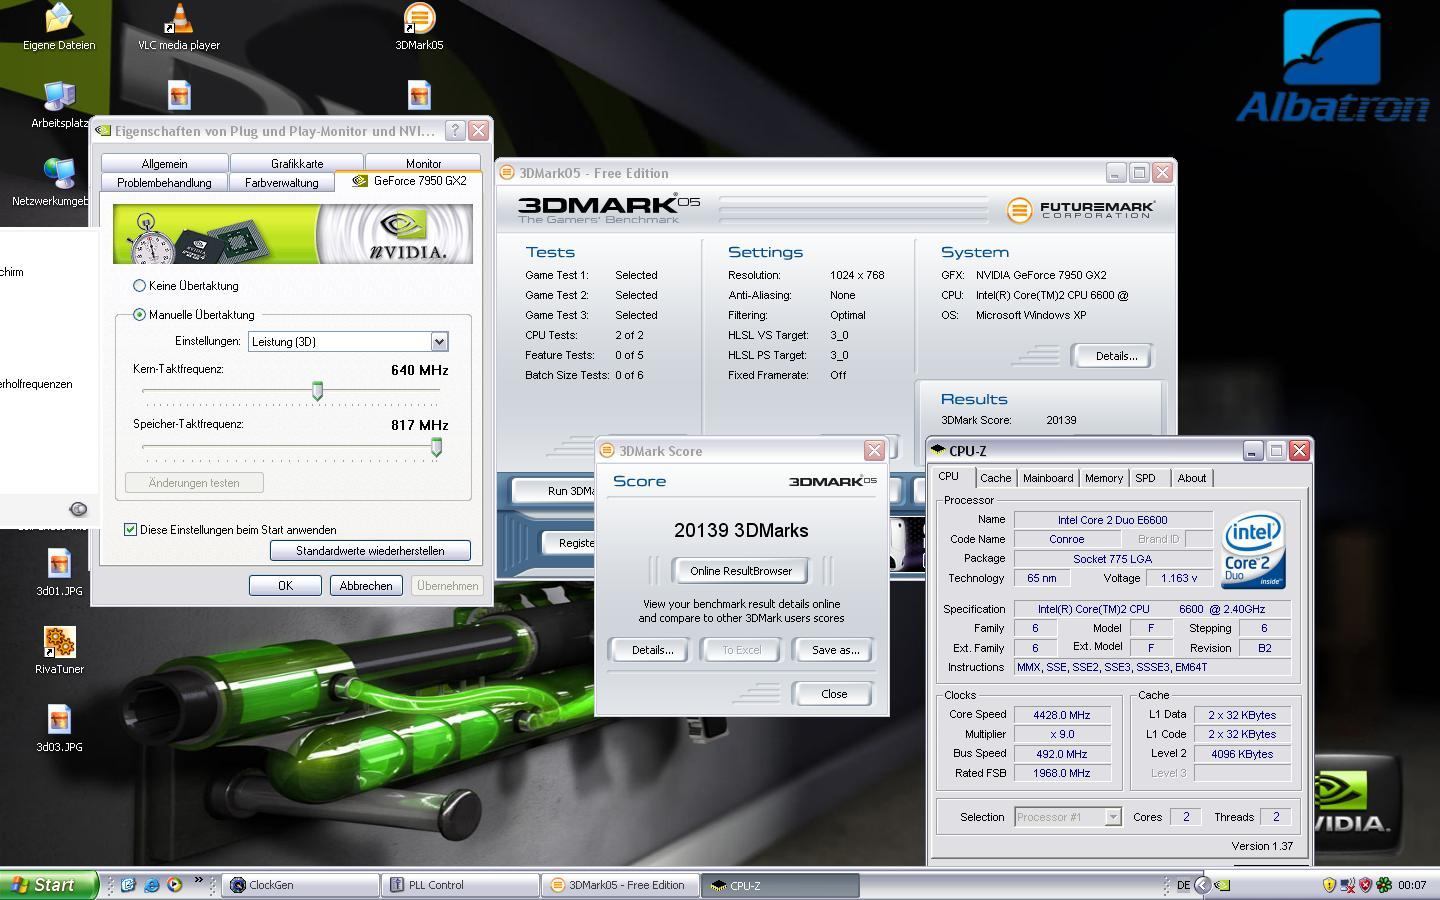Click NVIDIA tray icon in taskbar
The image size is (1440, 900).
click(x=1222, y=885)
